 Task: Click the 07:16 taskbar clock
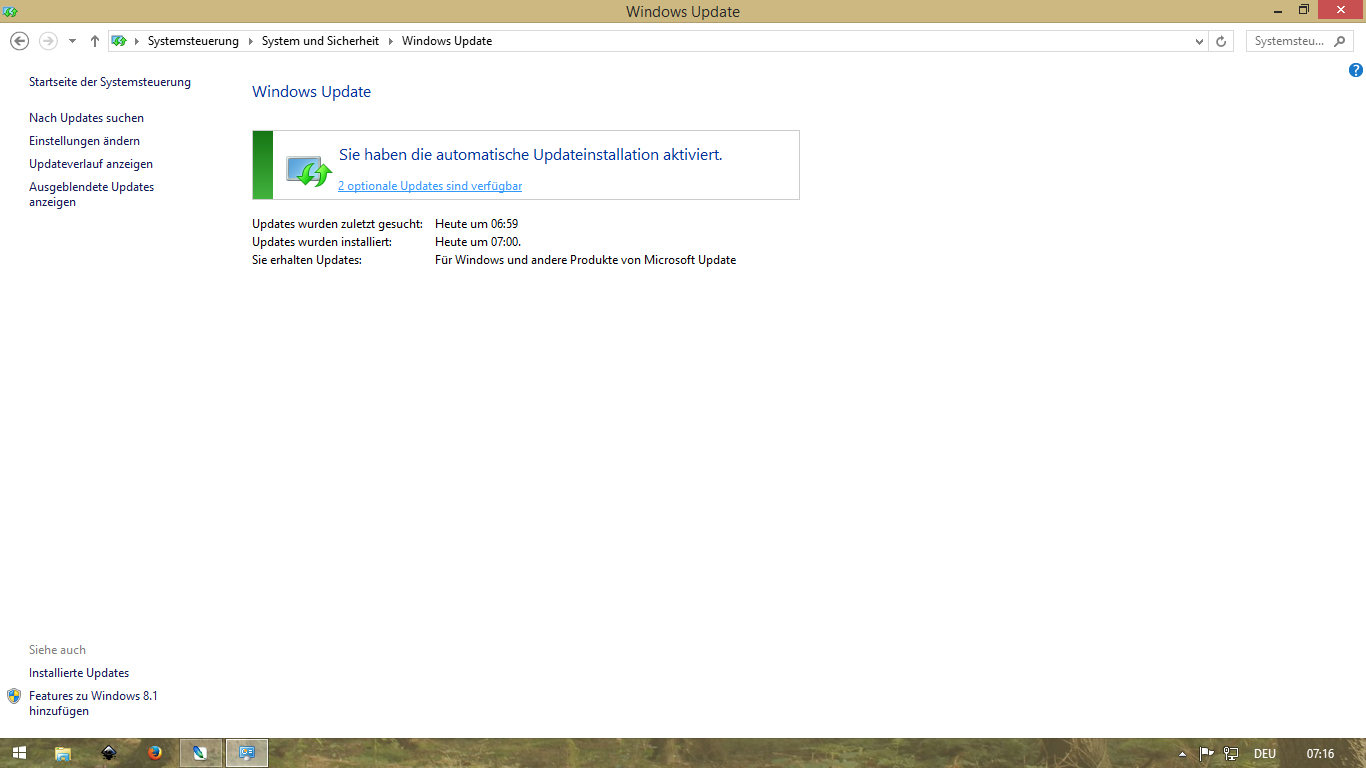[x=1321, y=753]
